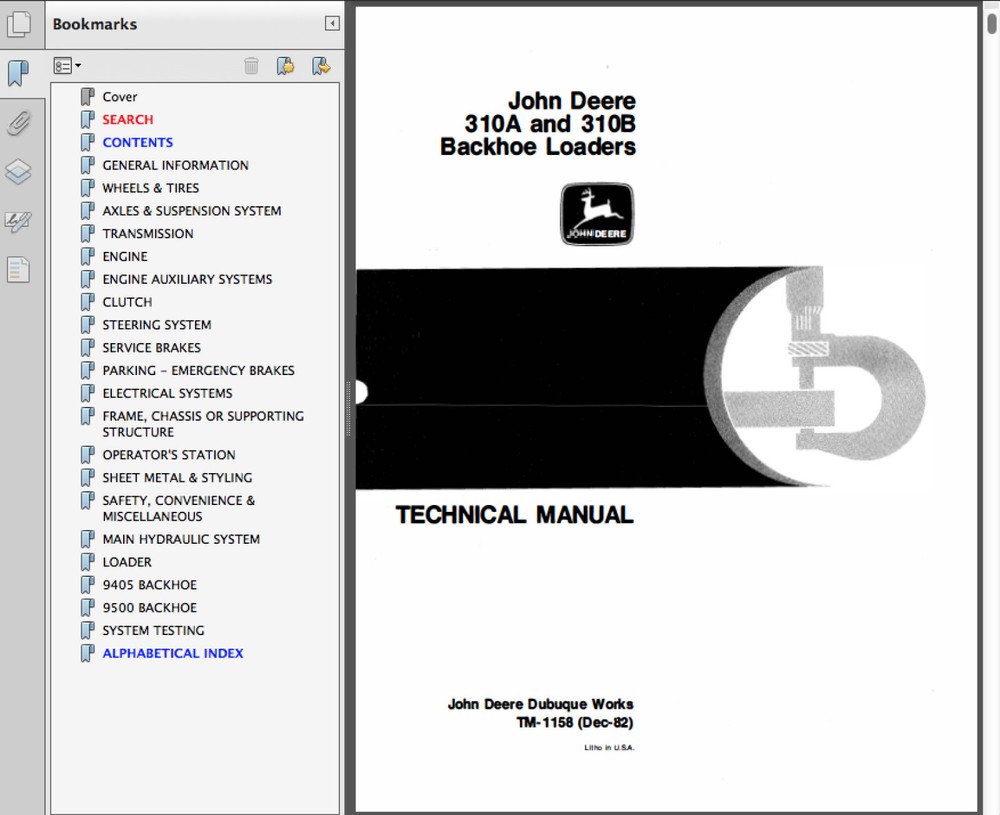Viewport: 1000px width, 815px height.
Task: Jump to the CLUTCH section
Action: [128, 302]
